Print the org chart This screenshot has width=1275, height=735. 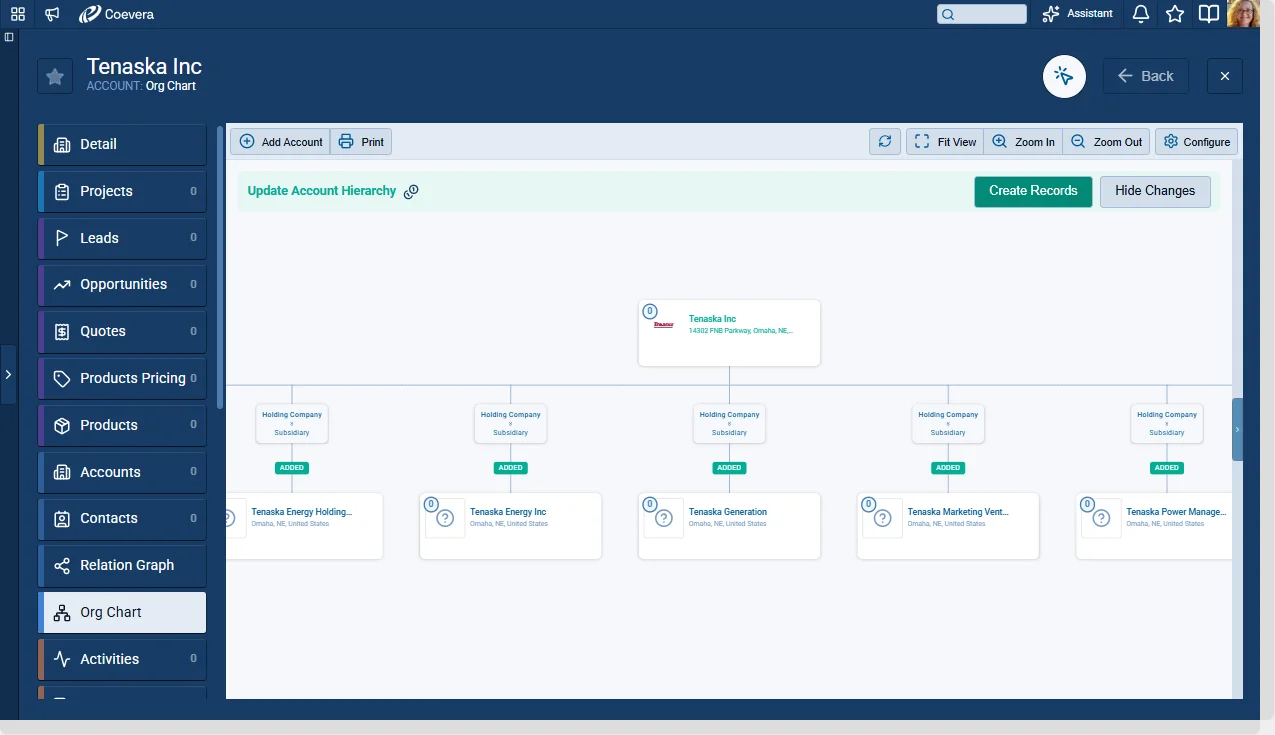point(361,142)
